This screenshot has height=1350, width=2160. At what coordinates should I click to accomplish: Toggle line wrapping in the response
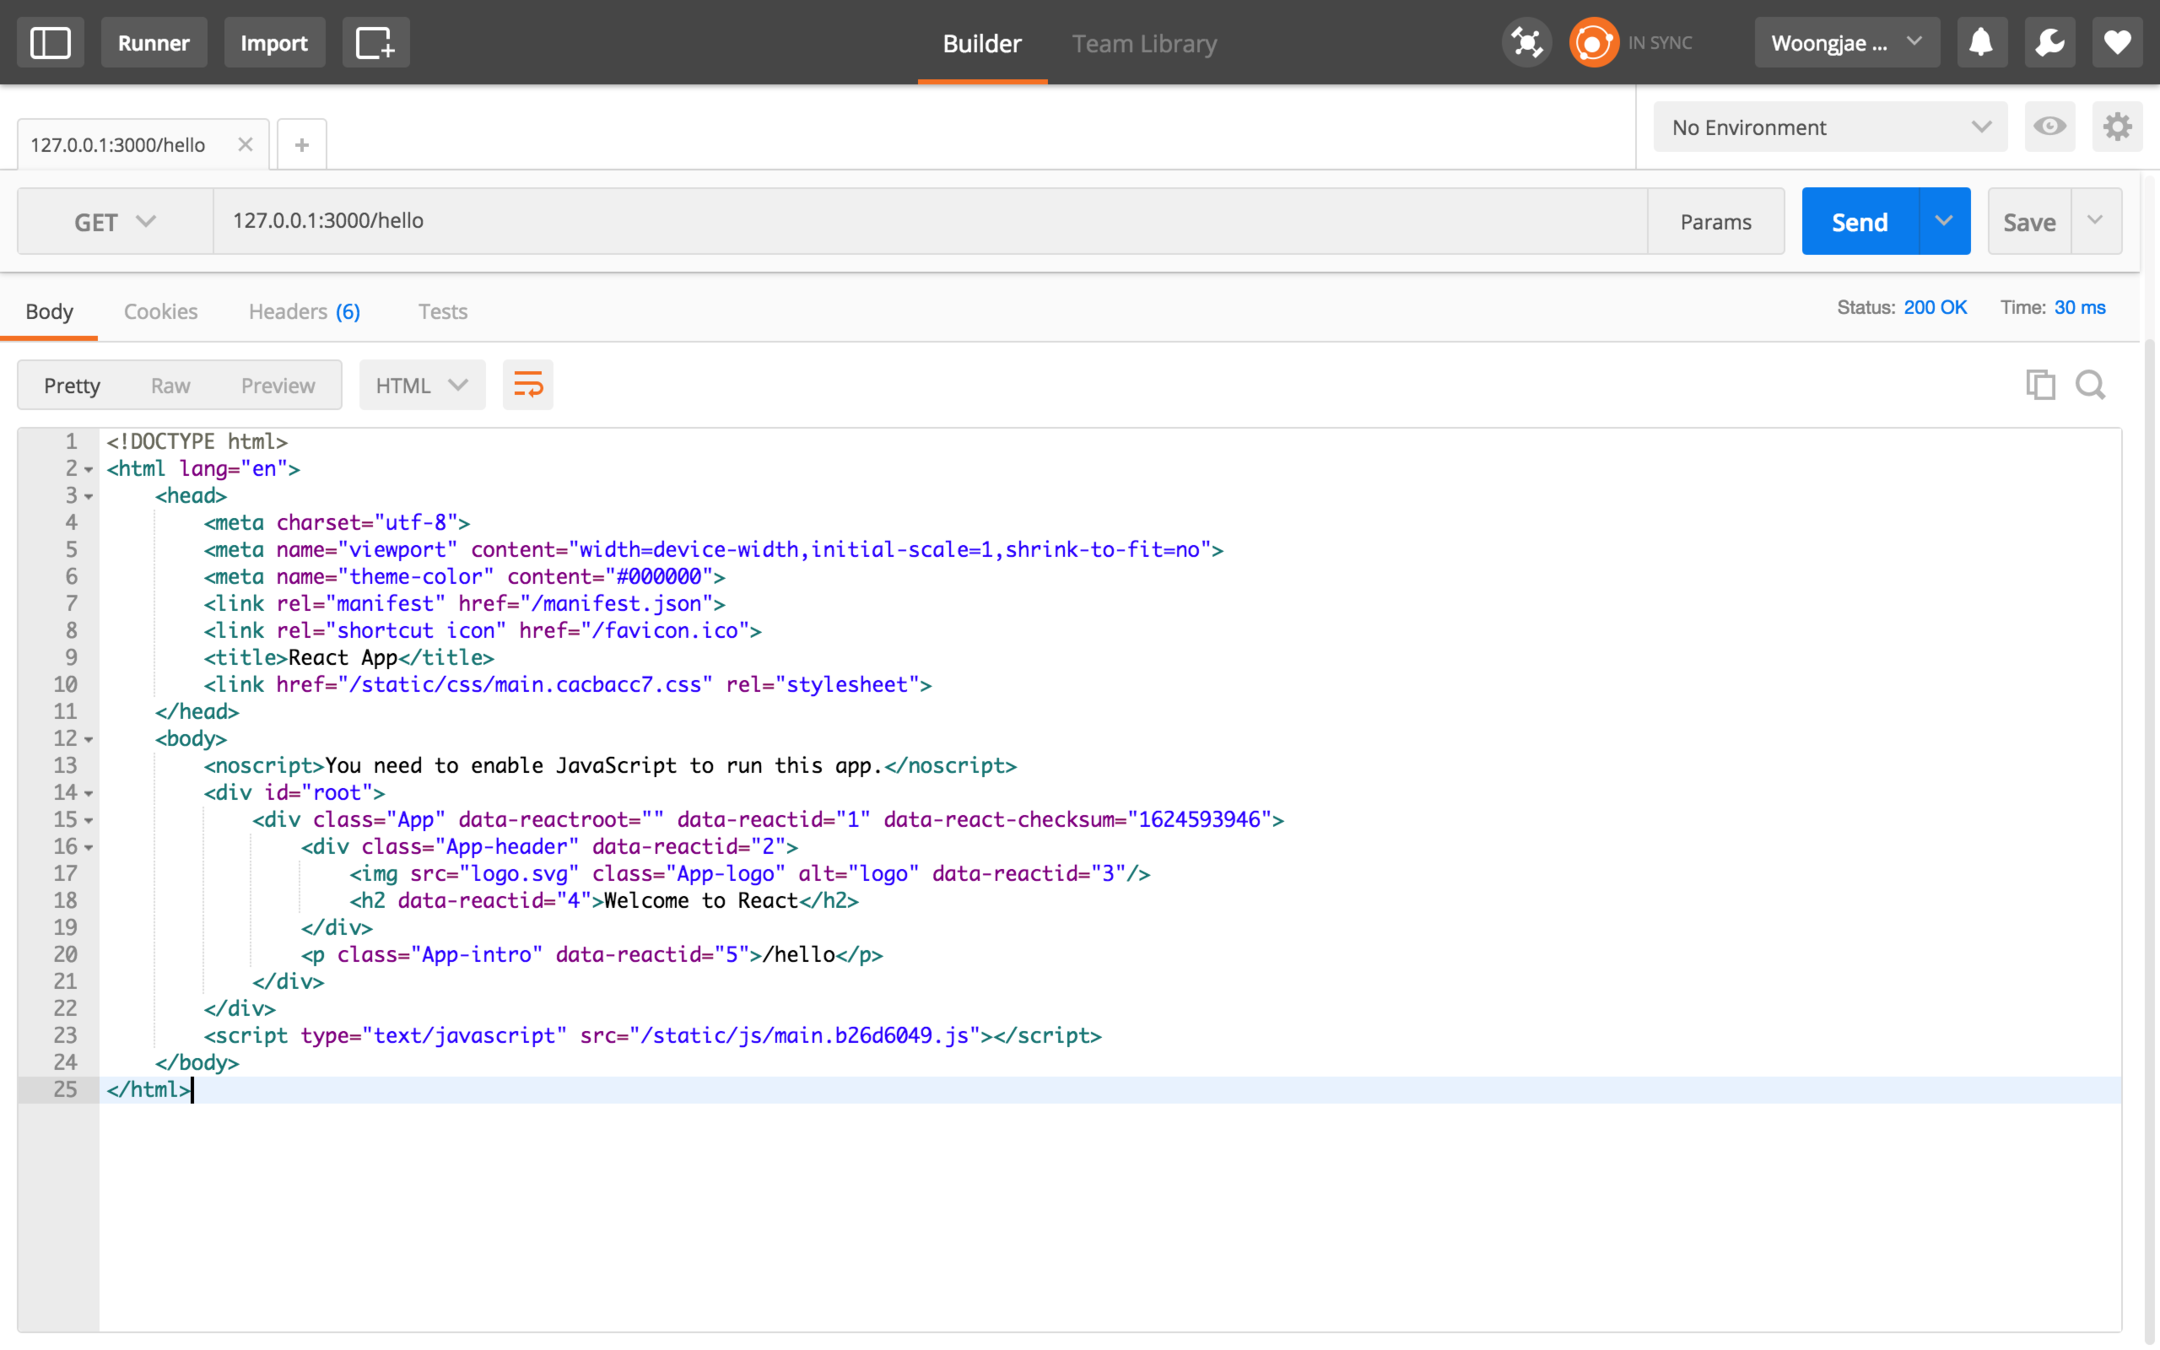tap(528, 385)
